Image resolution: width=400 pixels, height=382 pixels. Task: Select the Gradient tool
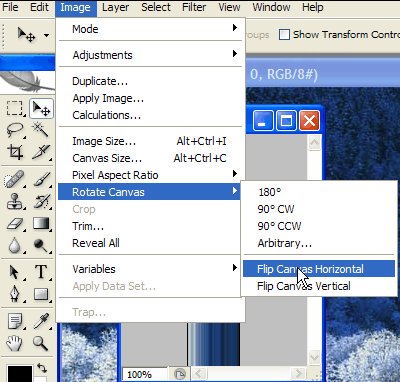click(x=41, y=223)
